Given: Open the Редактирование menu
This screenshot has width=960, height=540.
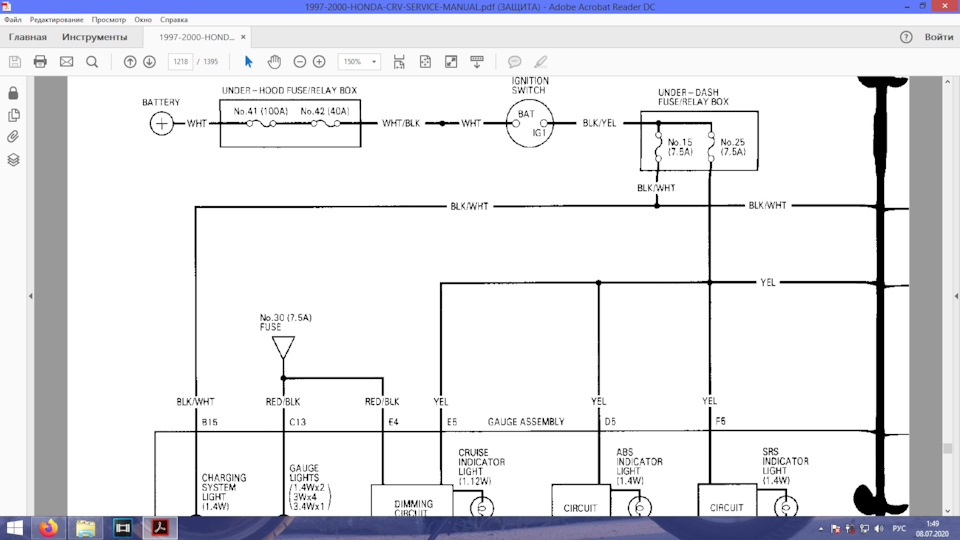Looking at the screenshot, I should pyautogui.click(x=56, y=20).
